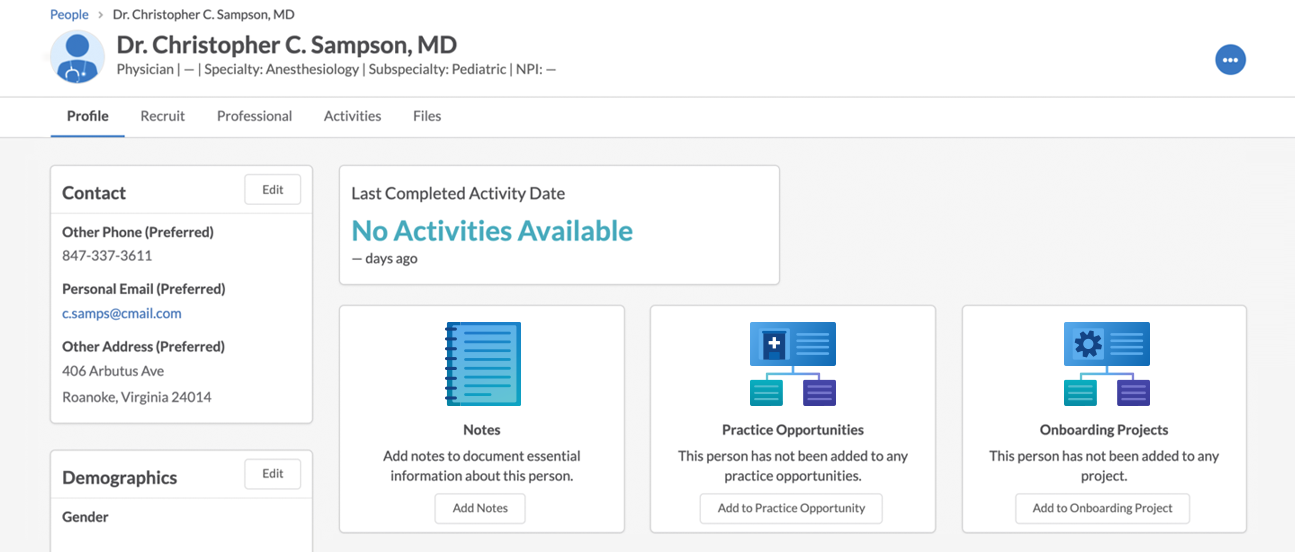The height and width of the screenshot is (552, 1295).
Task: Click Add to Onboarding Project button
Action: [1102, 508]
